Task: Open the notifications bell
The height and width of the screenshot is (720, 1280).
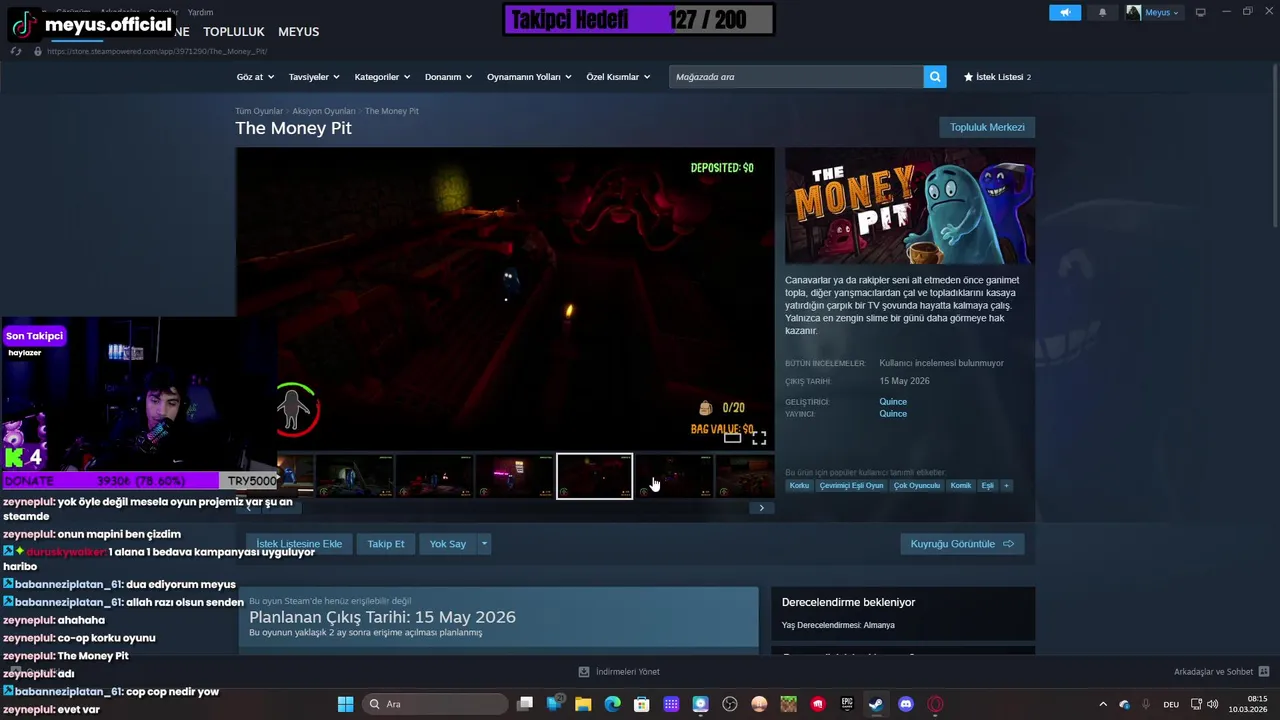Action: (x=1103, y=12)
